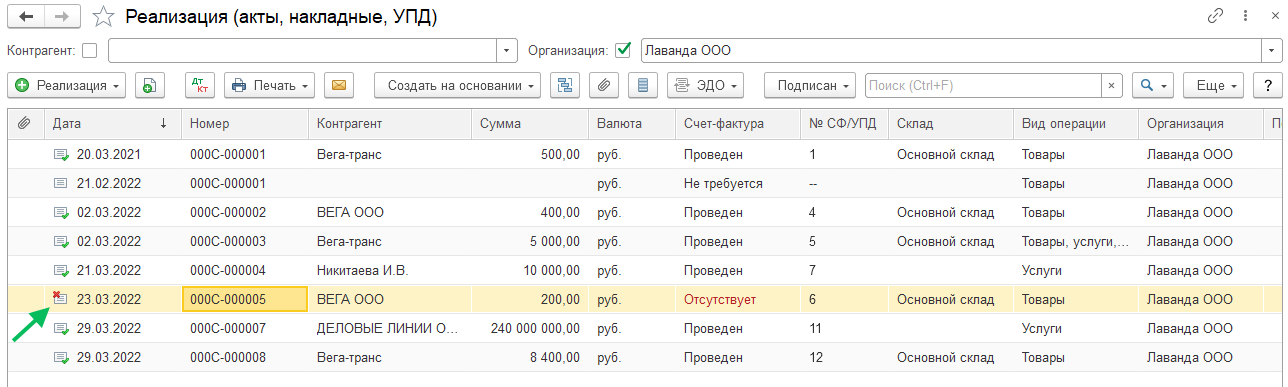Open attached files paperclip toolbar button
Screen dimensions: 1288x387
[x=603, y=86]
